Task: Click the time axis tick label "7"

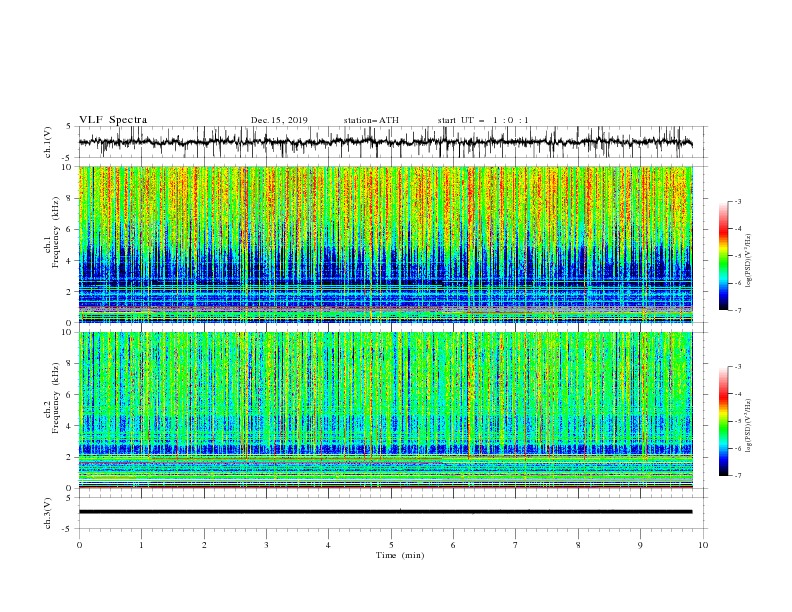Action: (x=516, y=545)
